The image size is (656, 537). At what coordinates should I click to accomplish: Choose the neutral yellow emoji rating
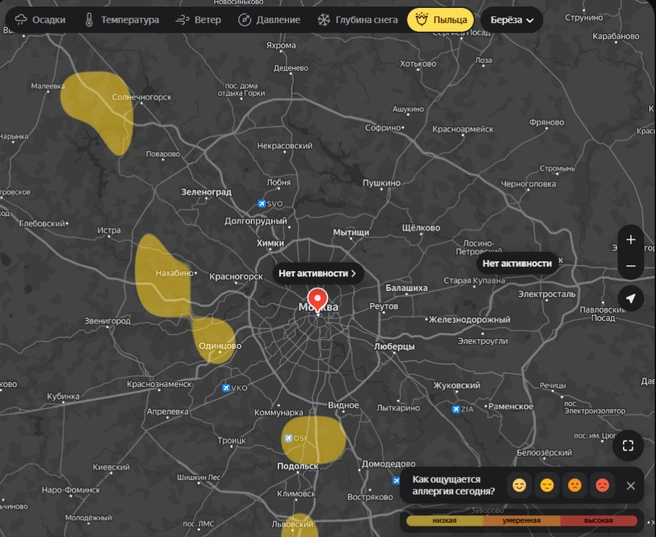tap(547, 486)
